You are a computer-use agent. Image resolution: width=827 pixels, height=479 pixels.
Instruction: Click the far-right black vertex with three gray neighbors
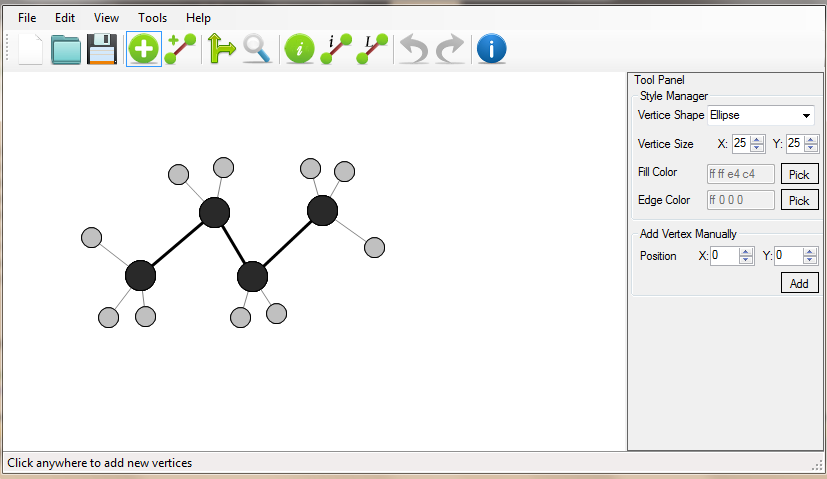[x=322, y=210]
